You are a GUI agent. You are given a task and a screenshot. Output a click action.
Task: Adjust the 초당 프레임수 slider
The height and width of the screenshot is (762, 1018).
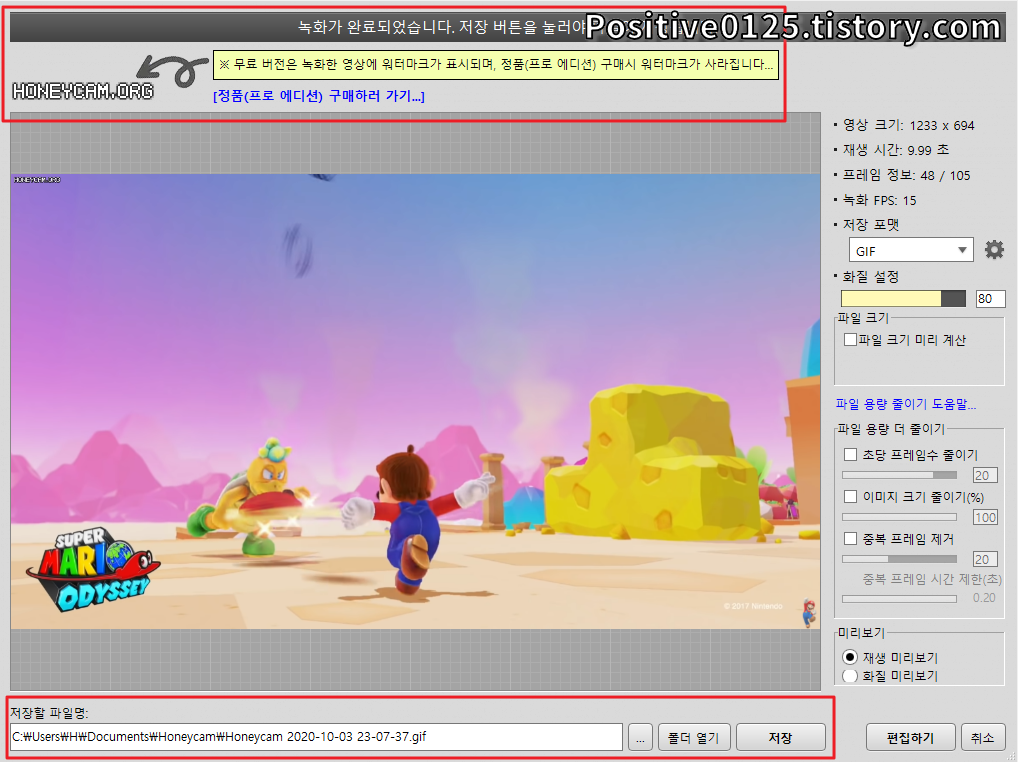[x=899, y=475]
